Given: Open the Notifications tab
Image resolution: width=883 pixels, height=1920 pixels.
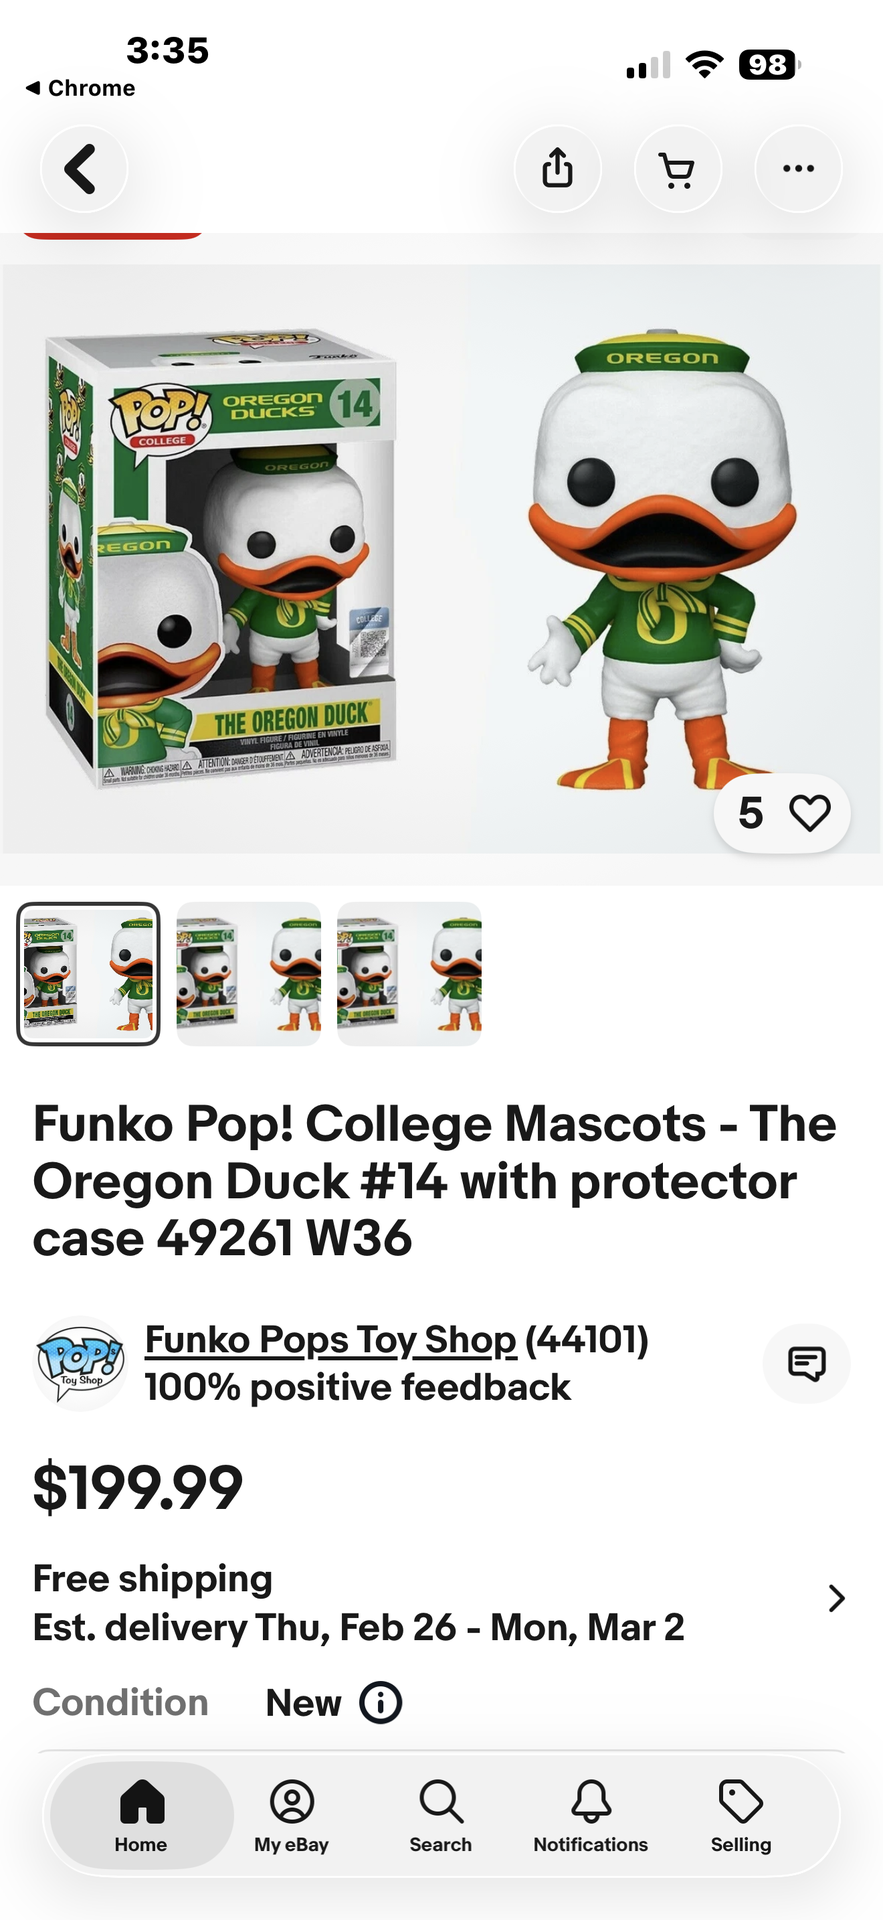Looking at the screenshot, I should point(590,1815).
